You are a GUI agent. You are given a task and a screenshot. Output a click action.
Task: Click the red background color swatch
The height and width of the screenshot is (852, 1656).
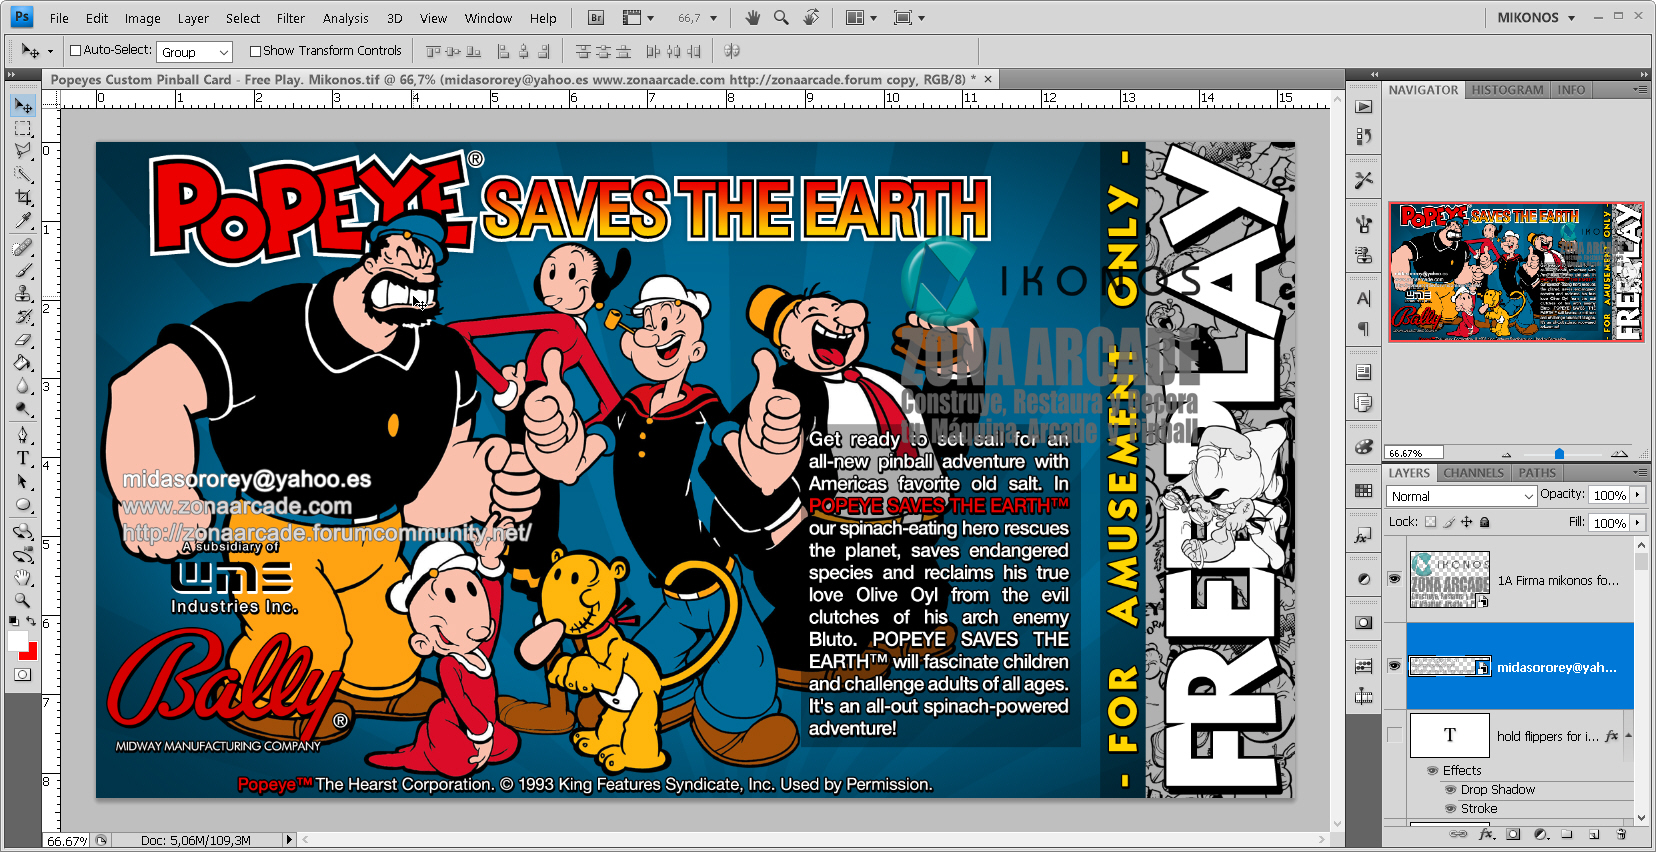coord(28,651)
